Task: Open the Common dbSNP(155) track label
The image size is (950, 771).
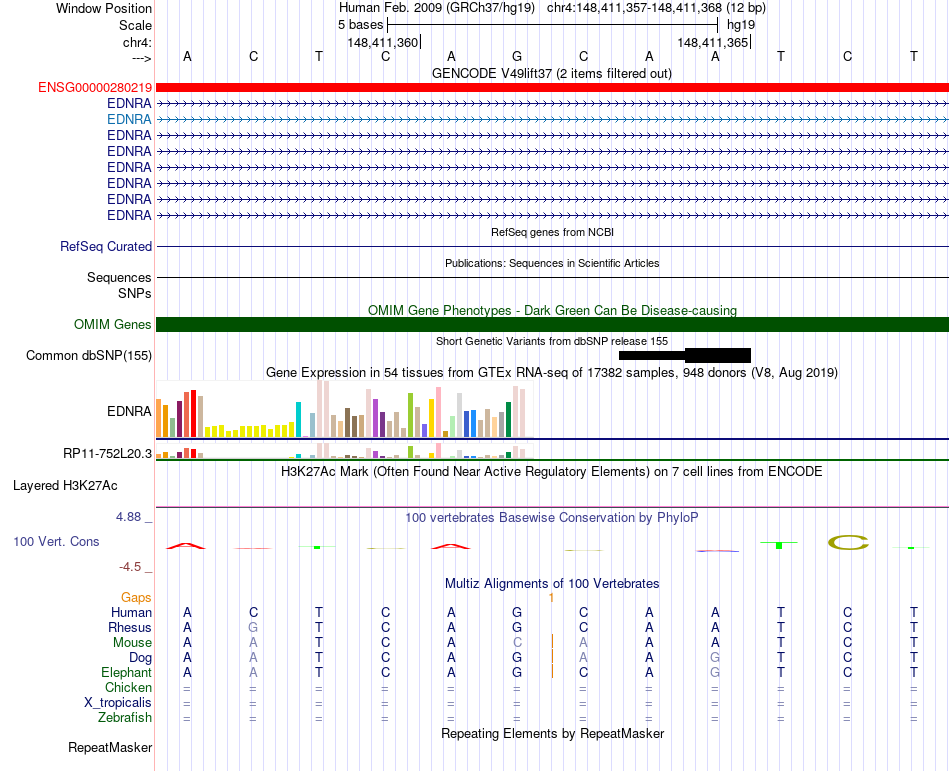Action: pyautogui.click(x=89, y=356)
